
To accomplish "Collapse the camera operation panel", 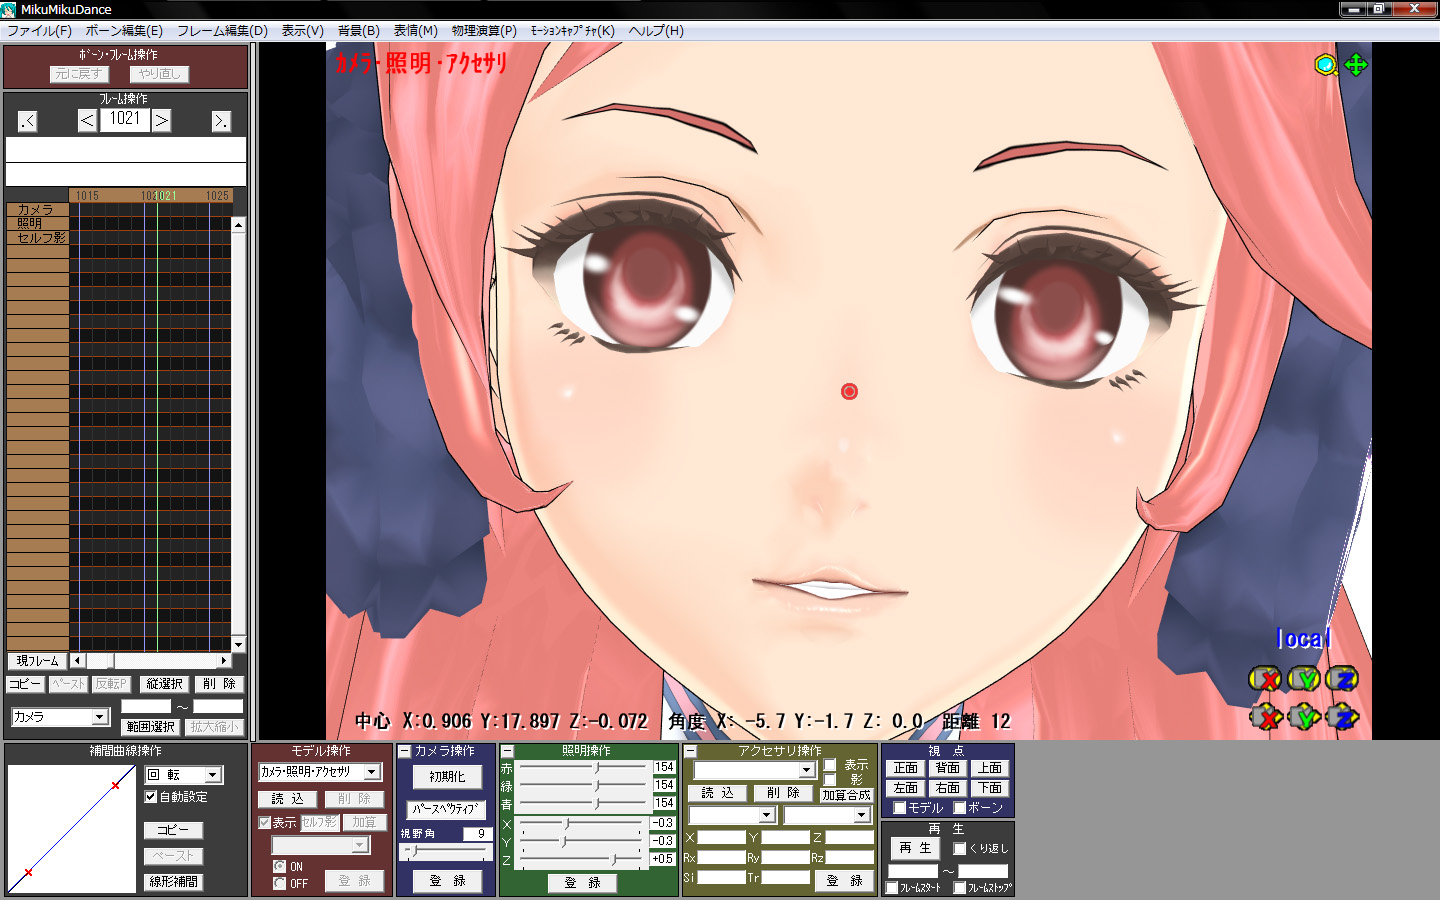I will [405, 751].
